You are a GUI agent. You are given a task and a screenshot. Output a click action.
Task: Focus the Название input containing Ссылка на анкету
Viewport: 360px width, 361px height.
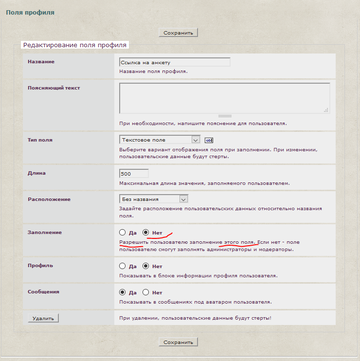[174, 62]
